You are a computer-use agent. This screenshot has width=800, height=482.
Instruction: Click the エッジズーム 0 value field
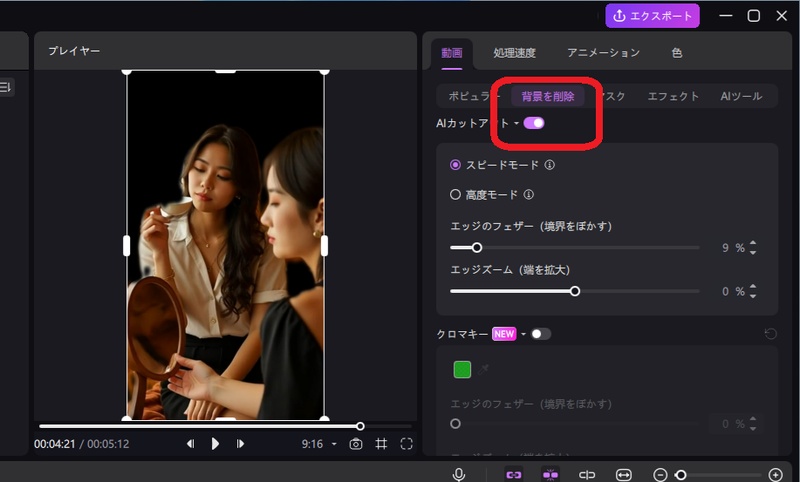coord(724,292)
